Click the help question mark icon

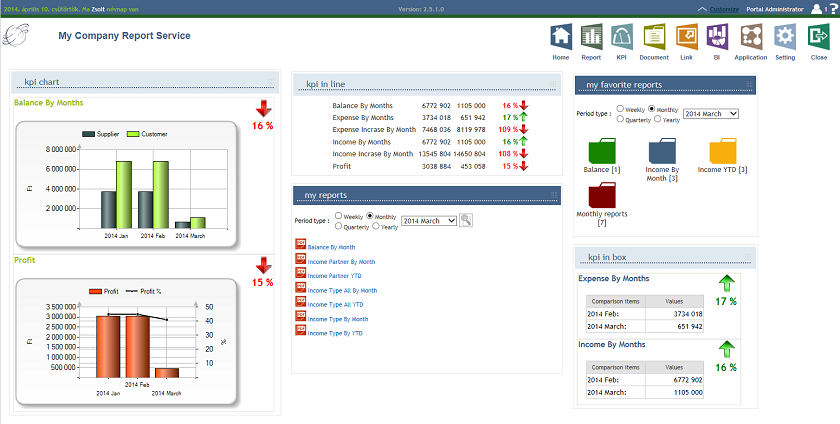832,9
